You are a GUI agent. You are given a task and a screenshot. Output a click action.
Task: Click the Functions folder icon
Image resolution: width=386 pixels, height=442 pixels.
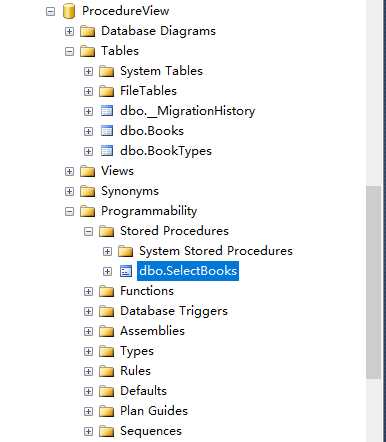(107, 291)
